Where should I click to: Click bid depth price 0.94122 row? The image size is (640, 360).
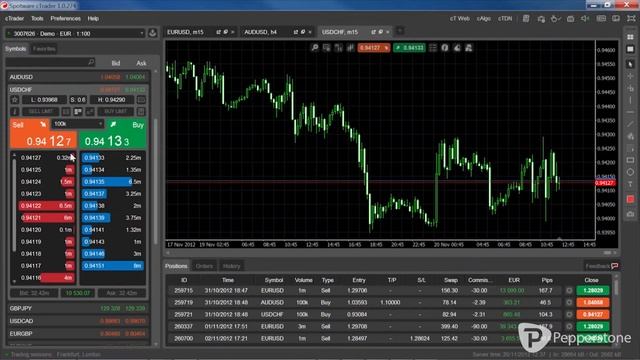coord(46,206)
